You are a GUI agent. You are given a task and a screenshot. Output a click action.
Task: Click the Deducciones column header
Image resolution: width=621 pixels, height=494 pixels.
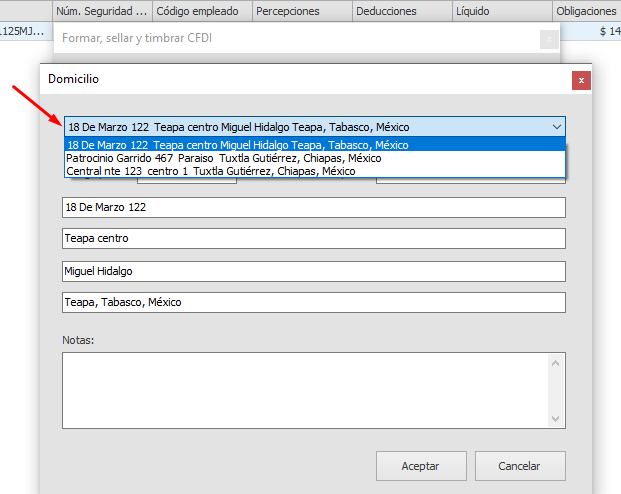tap(400, 11)
